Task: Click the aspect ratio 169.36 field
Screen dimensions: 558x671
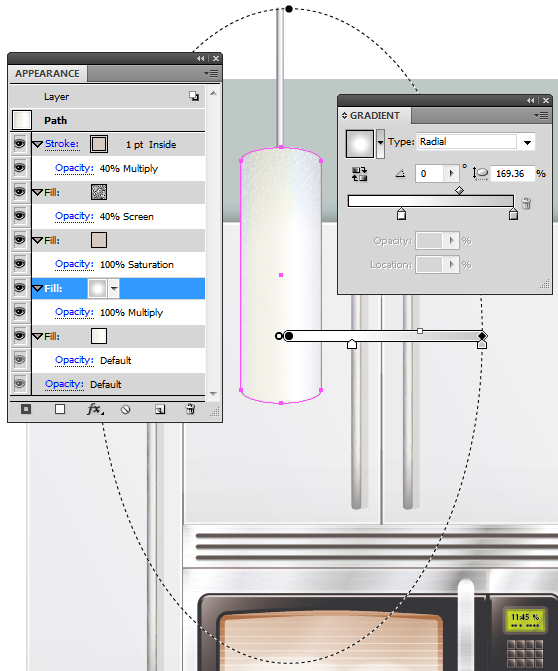Action: [512, 173]
